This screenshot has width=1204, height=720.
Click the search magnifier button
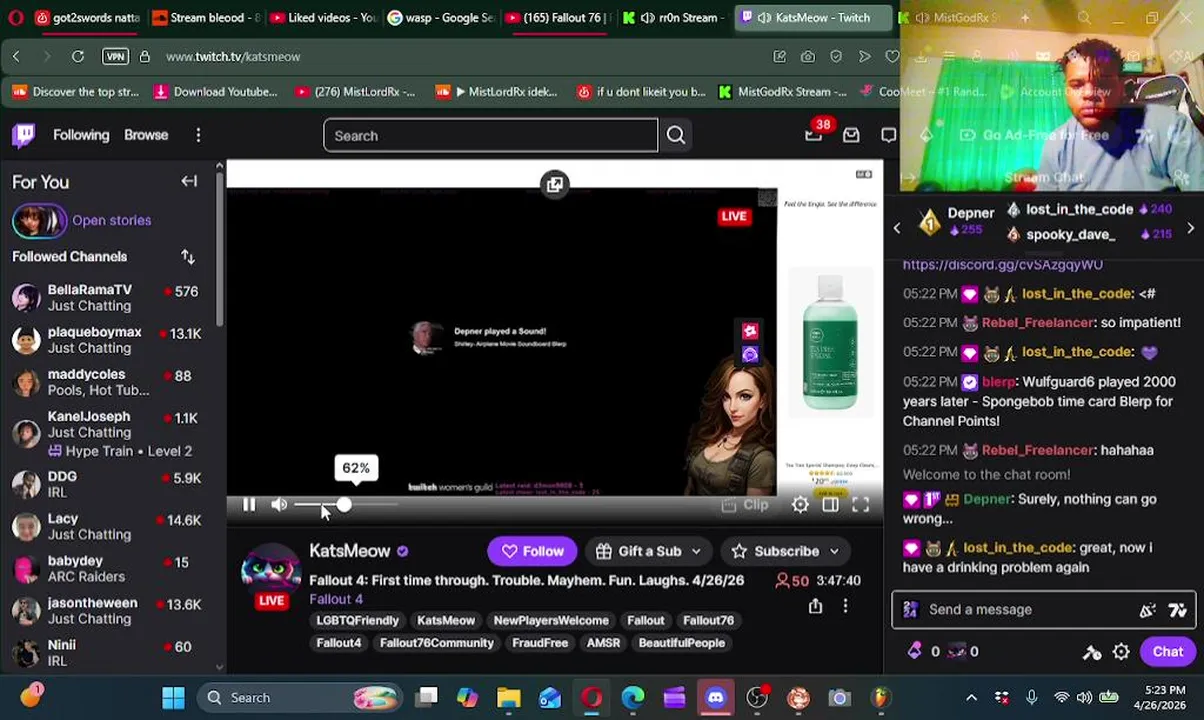coord(676,136)
